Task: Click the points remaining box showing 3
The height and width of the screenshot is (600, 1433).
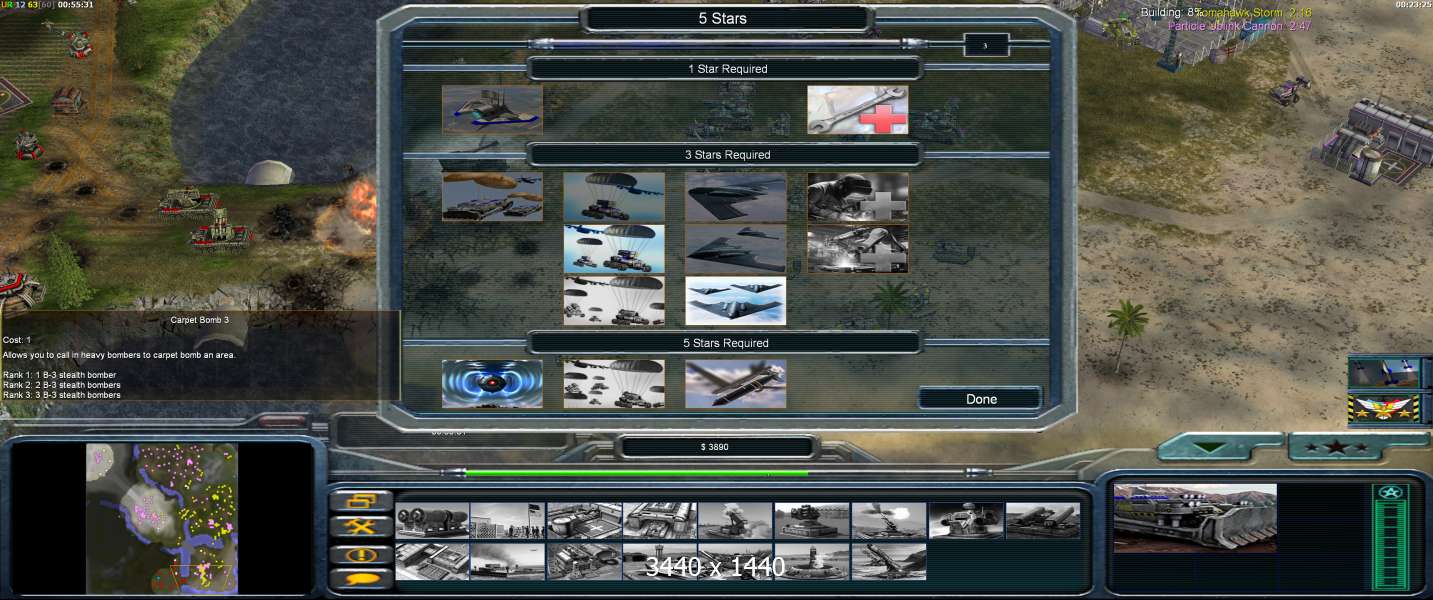Action: (986, 45)
